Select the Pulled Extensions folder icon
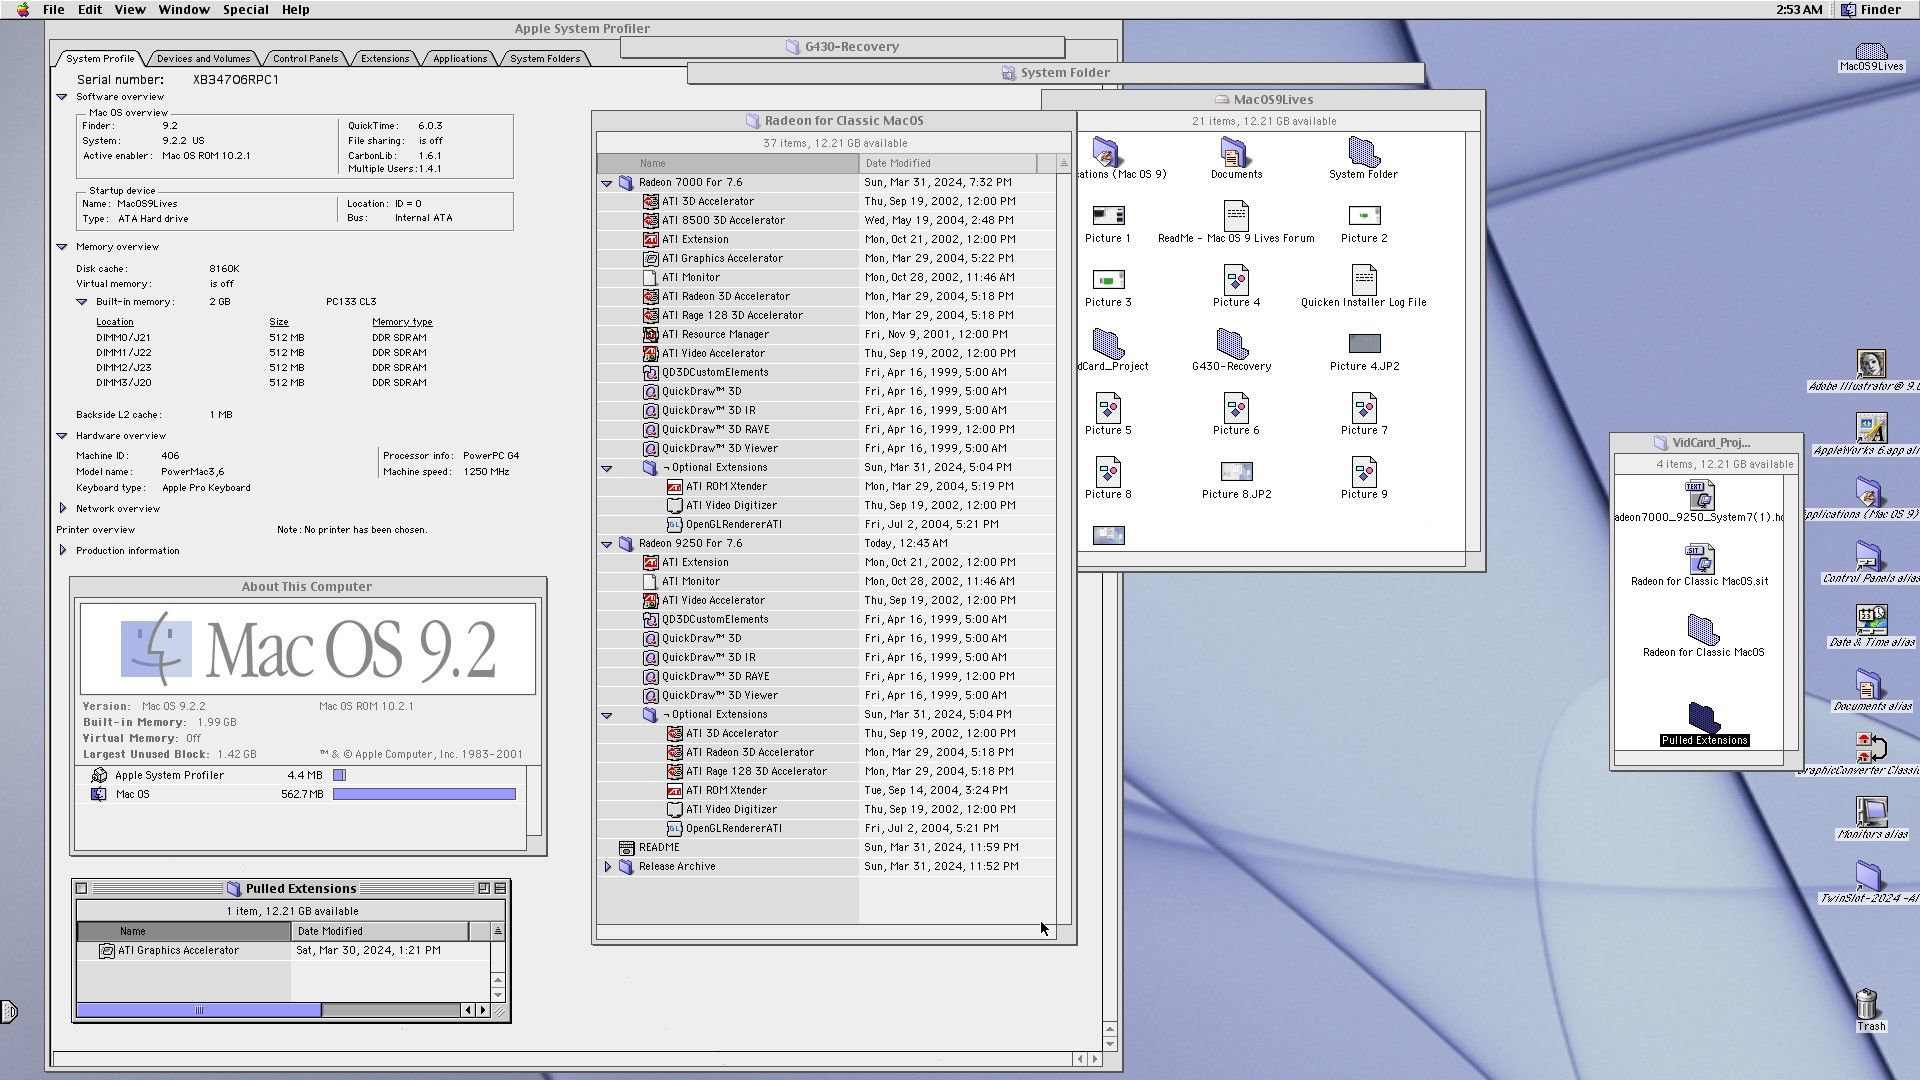This screenshot has height=1080, width=1920. coord(1703,718)
